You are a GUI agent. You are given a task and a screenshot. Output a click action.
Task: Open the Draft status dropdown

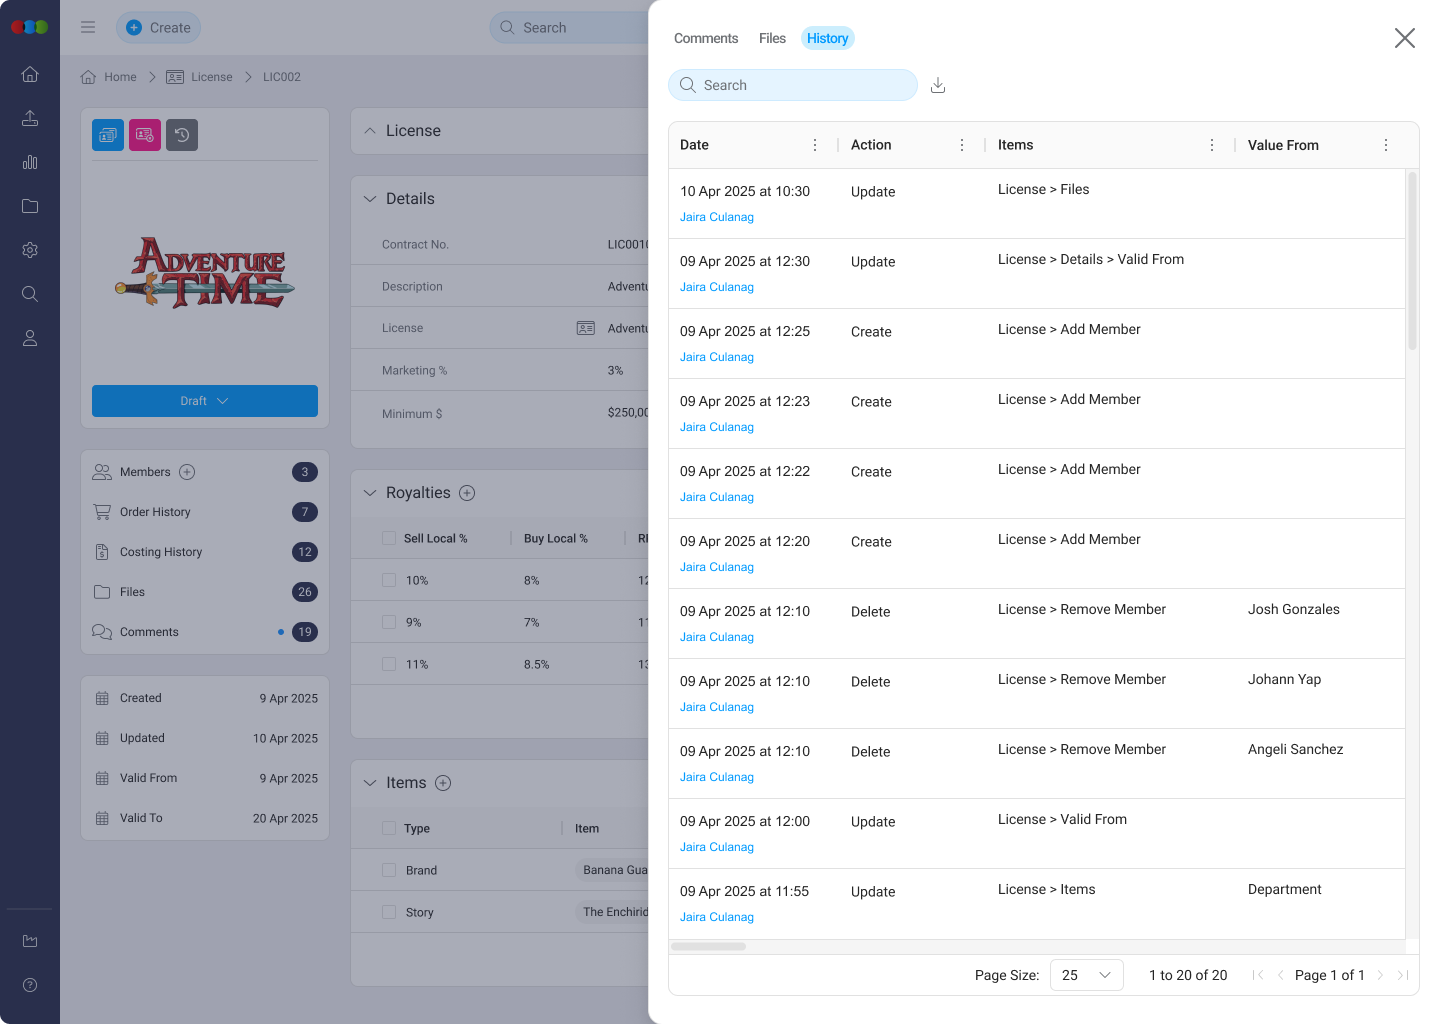tap(205, 401)
